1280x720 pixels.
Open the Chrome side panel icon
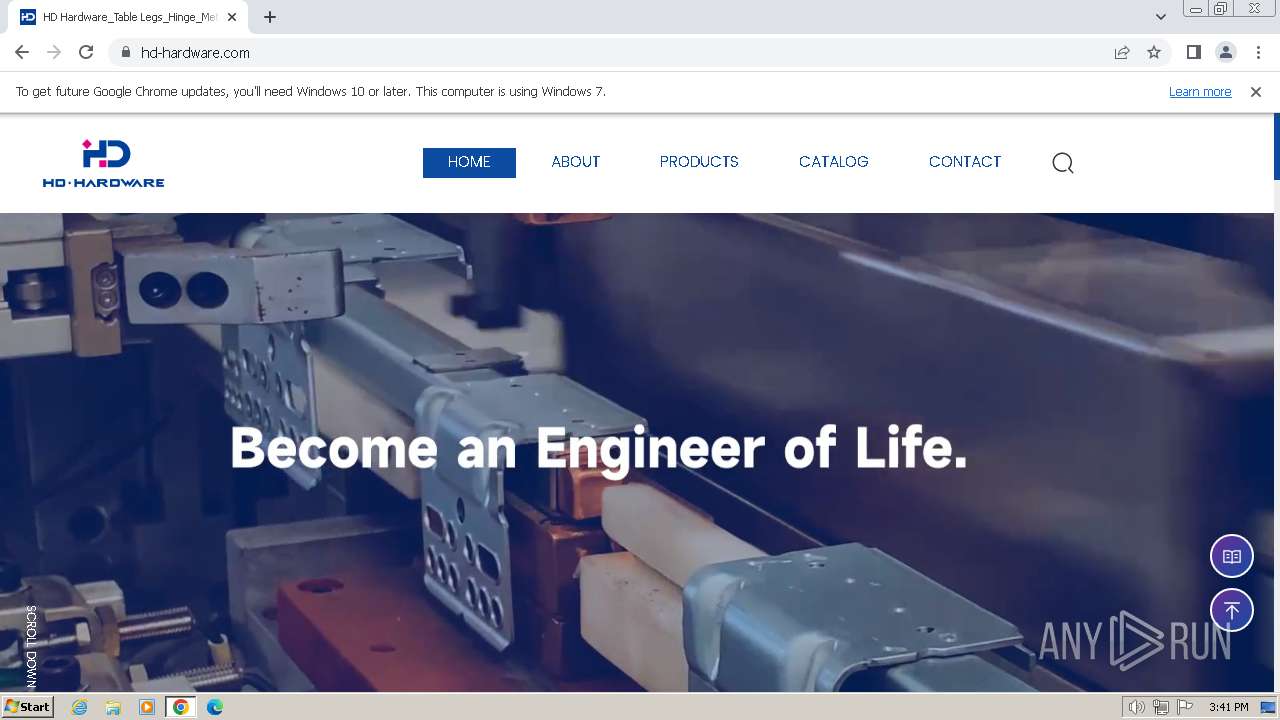click(1193, 53)
